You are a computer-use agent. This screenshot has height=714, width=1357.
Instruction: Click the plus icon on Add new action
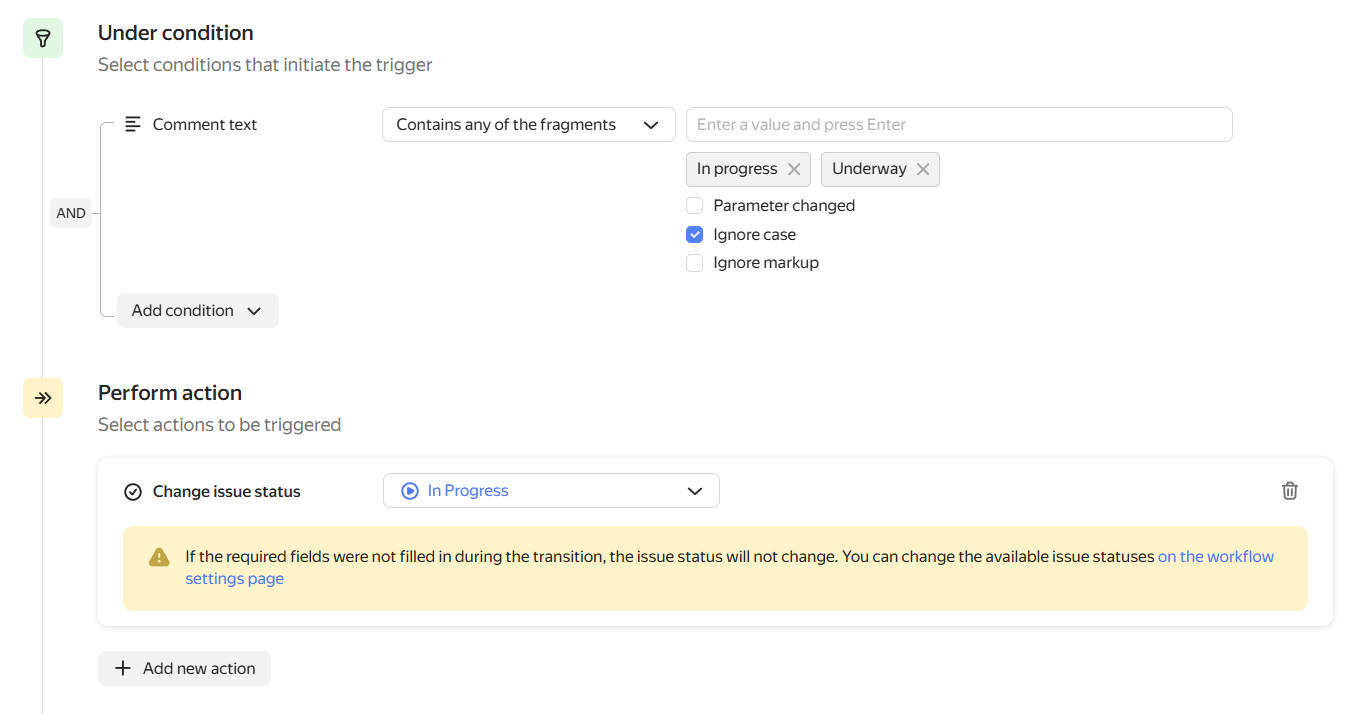pos(123,669)
